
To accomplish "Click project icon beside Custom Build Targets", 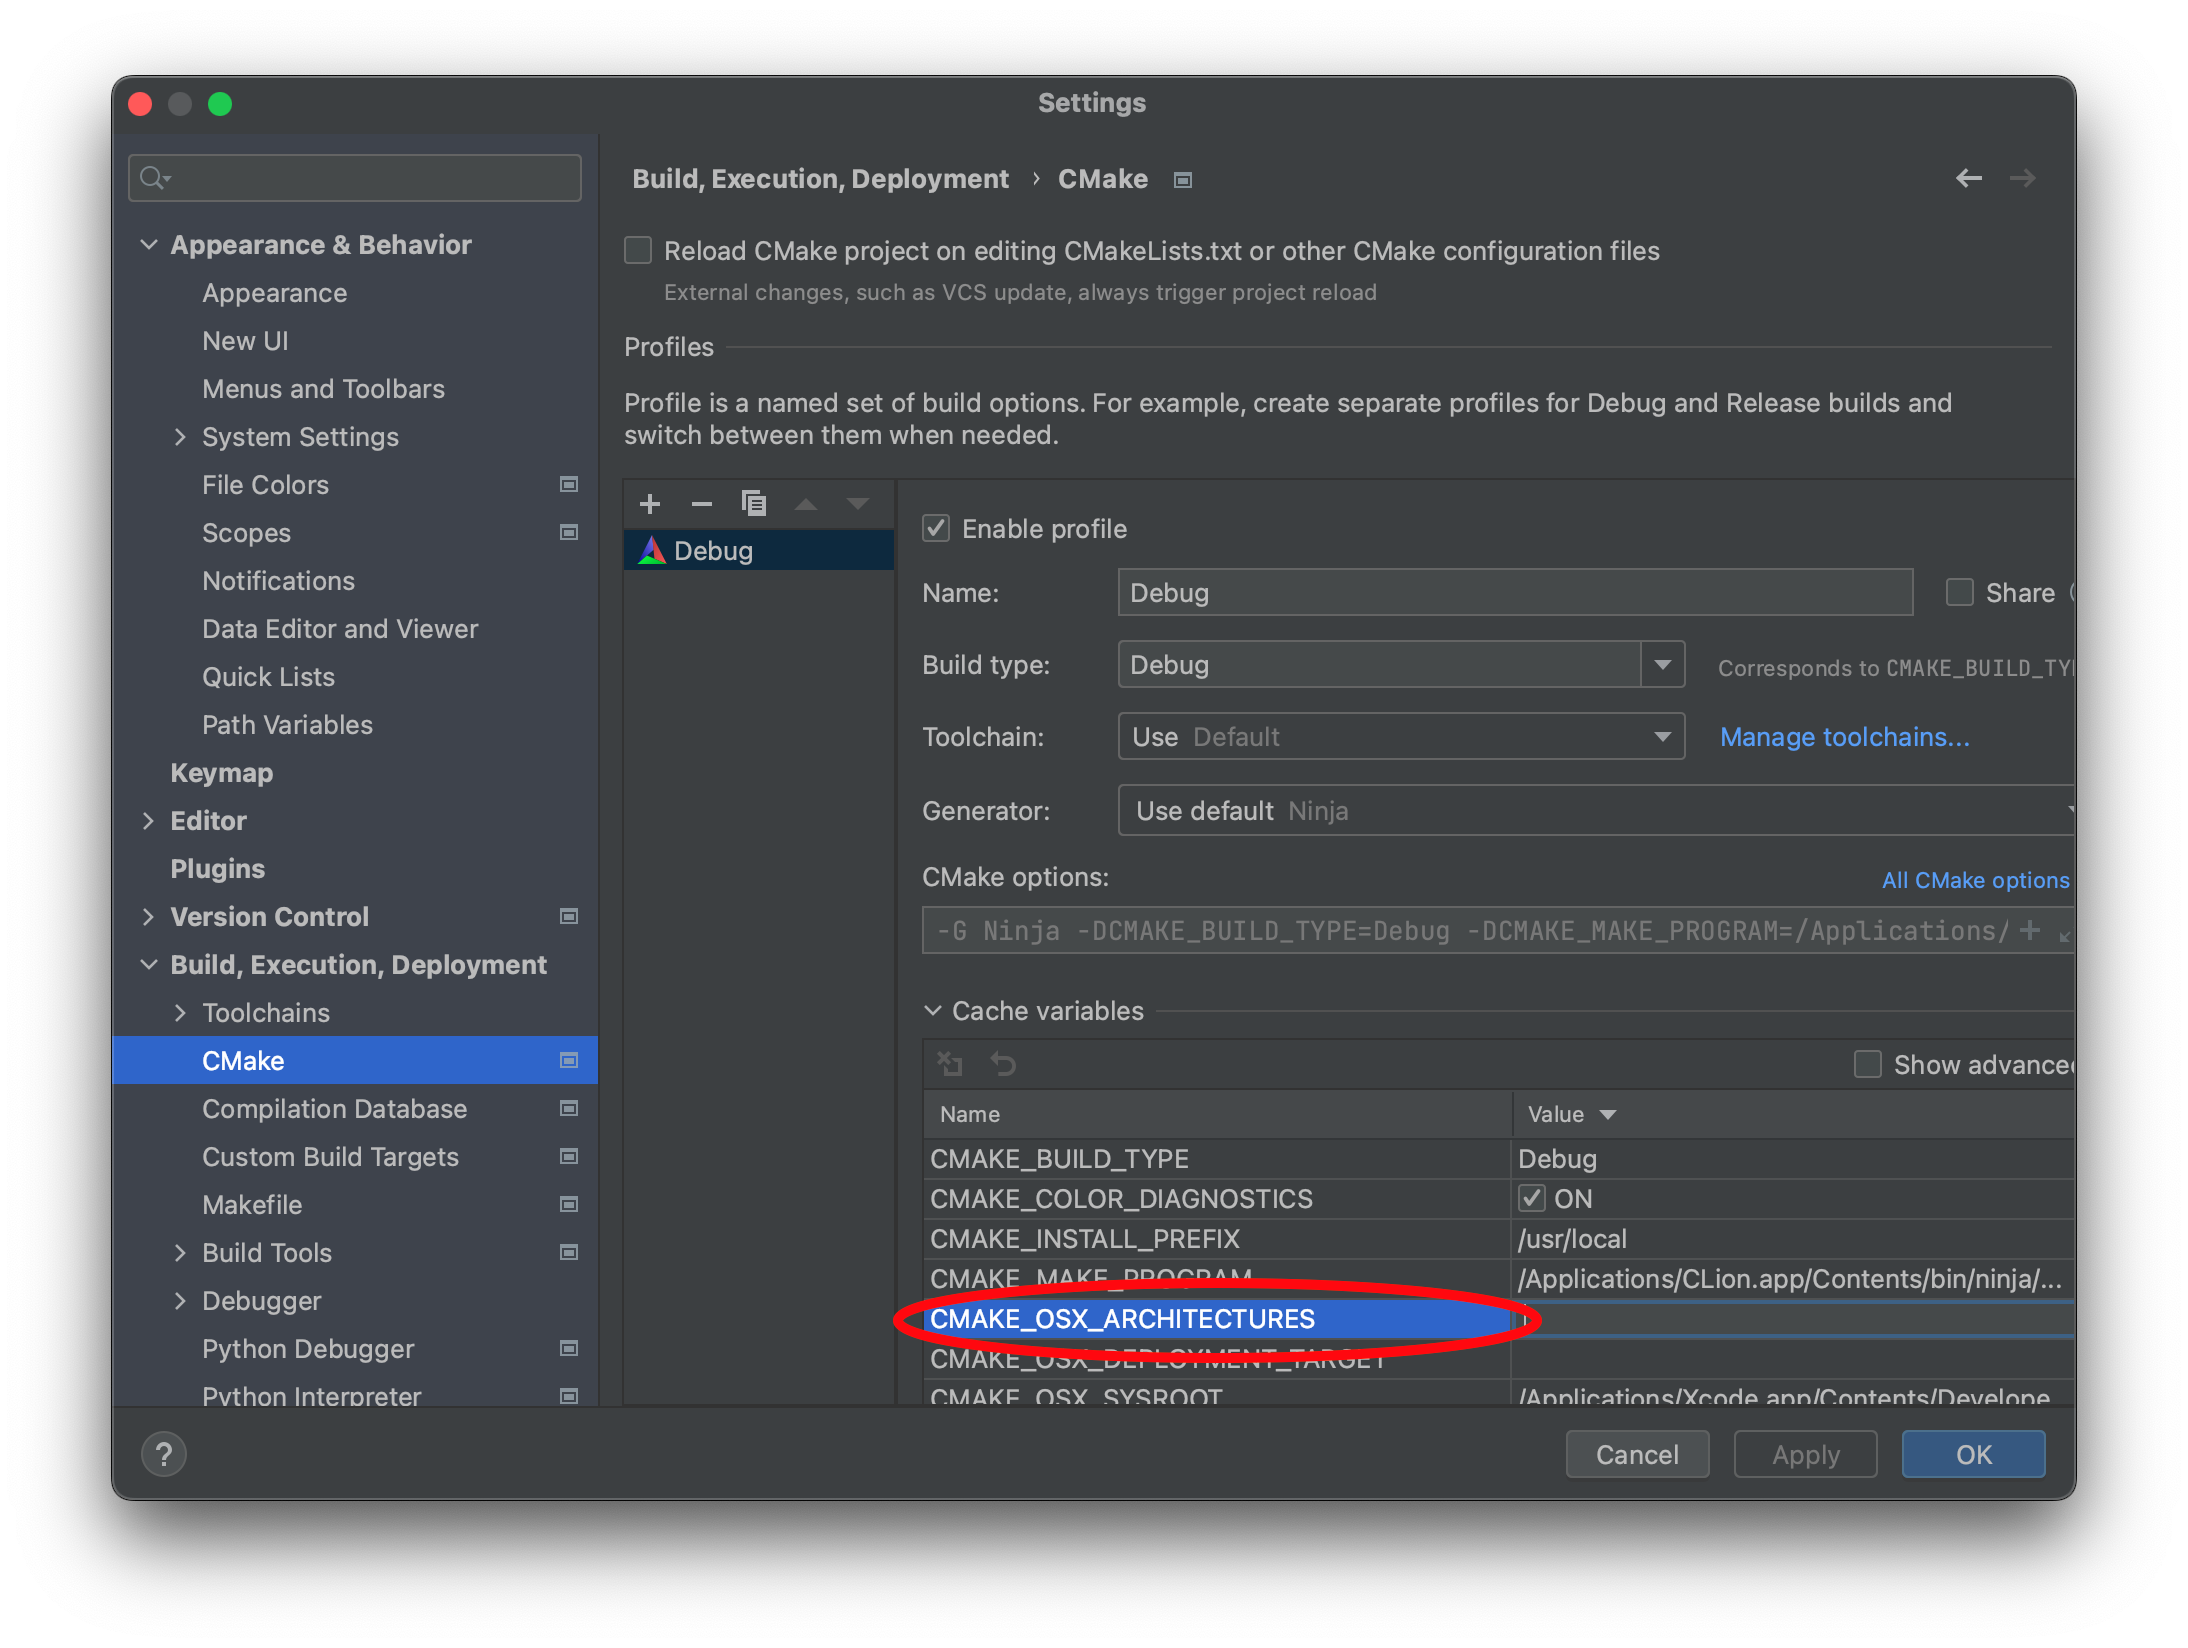I will tap(569, 1157).
